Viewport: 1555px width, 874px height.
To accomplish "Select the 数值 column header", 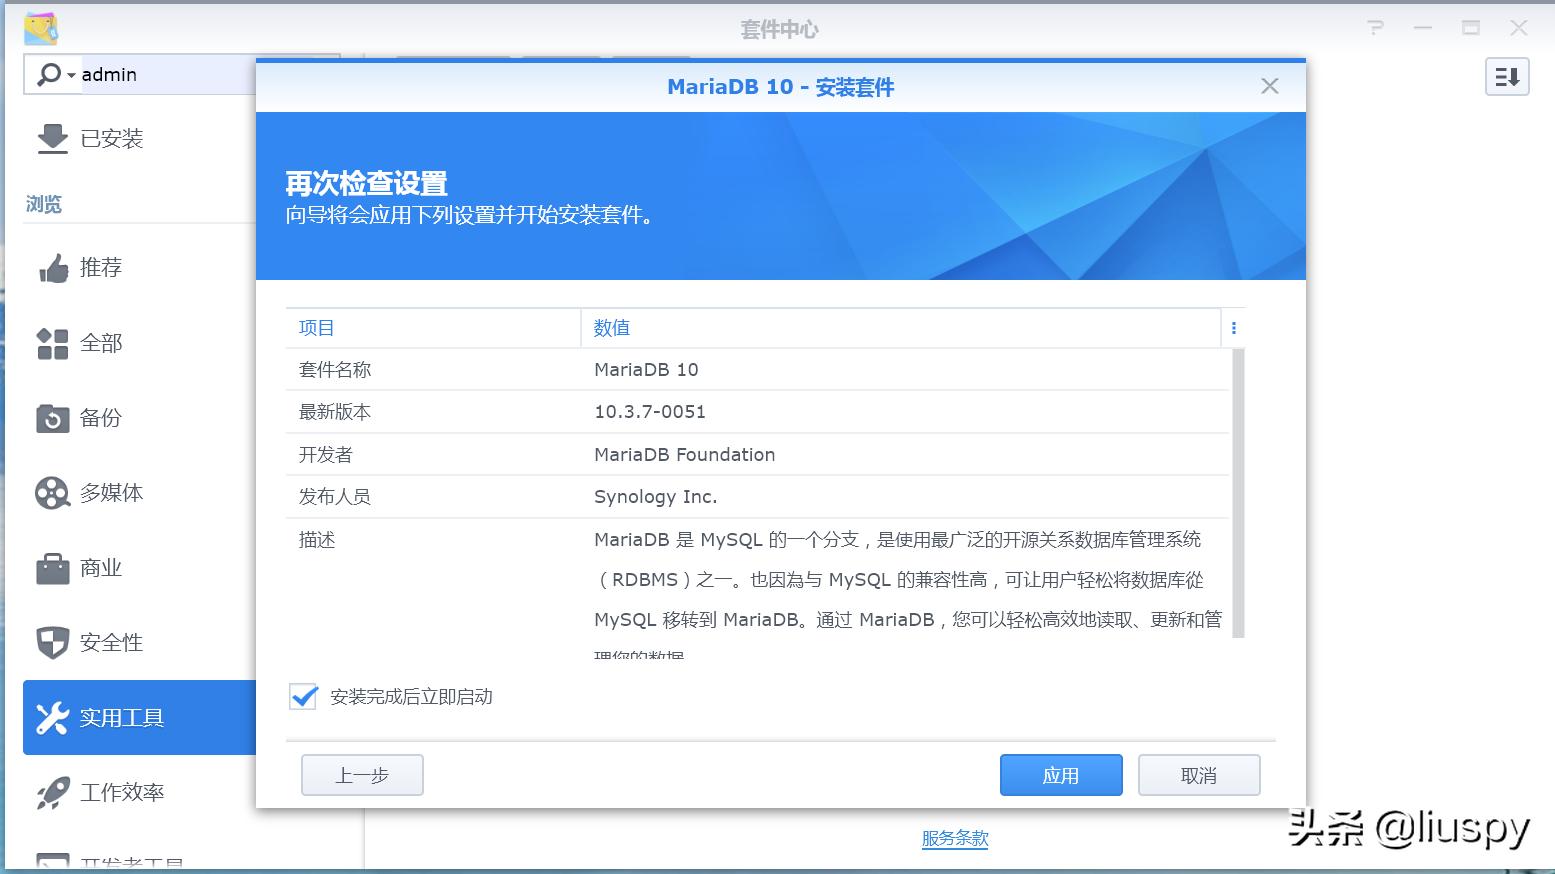I will tap(610, 327).
